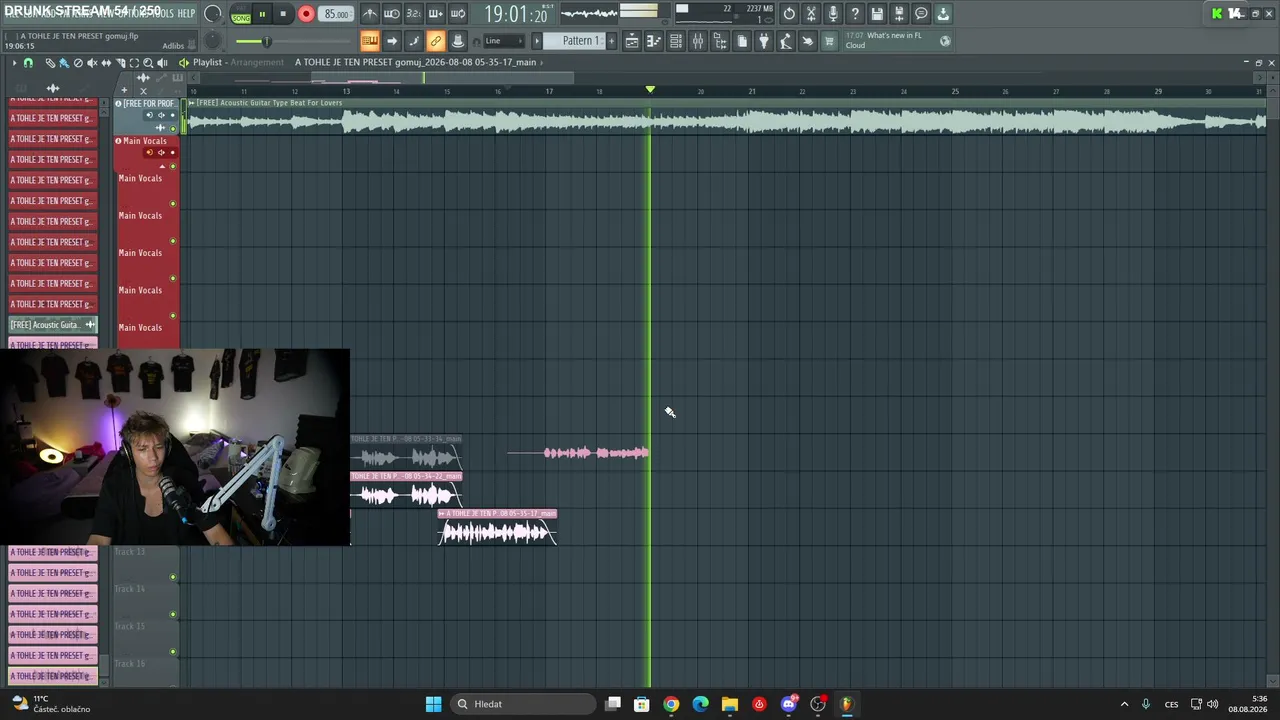
Task: Open Chrome from the taskbar
Action: click(671, 704)
